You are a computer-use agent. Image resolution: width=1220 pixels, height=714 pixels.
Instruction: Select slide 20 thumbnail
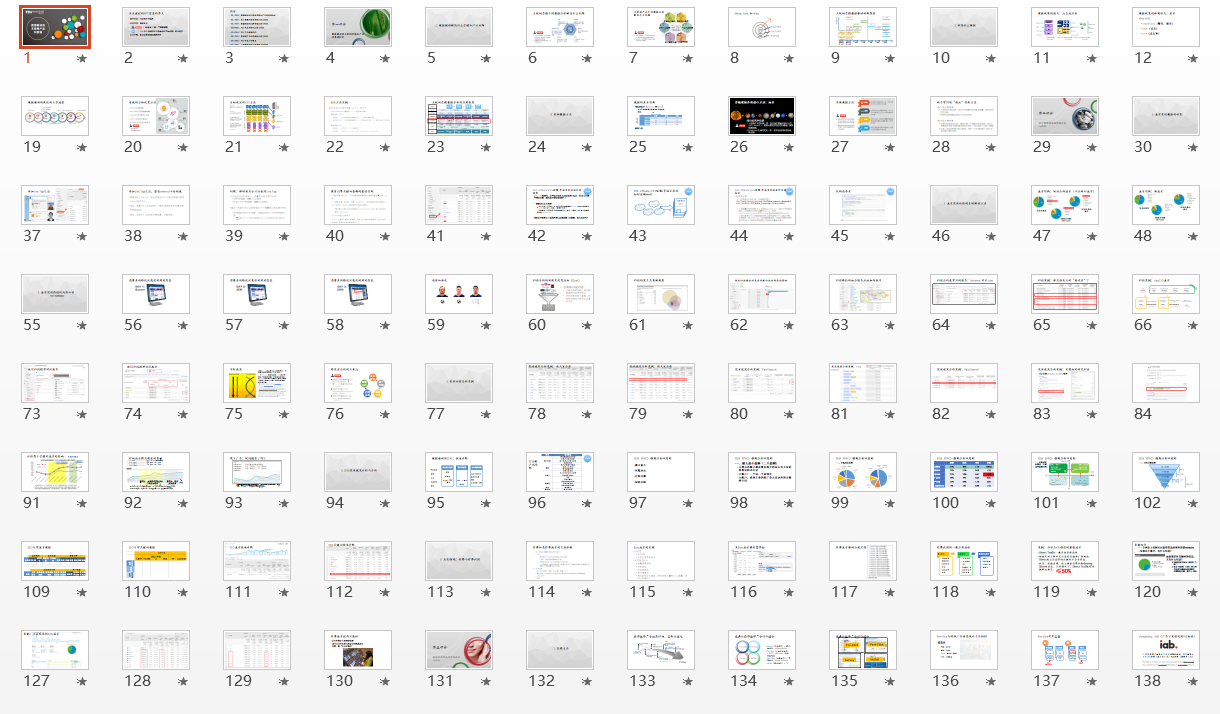(156, 116)
